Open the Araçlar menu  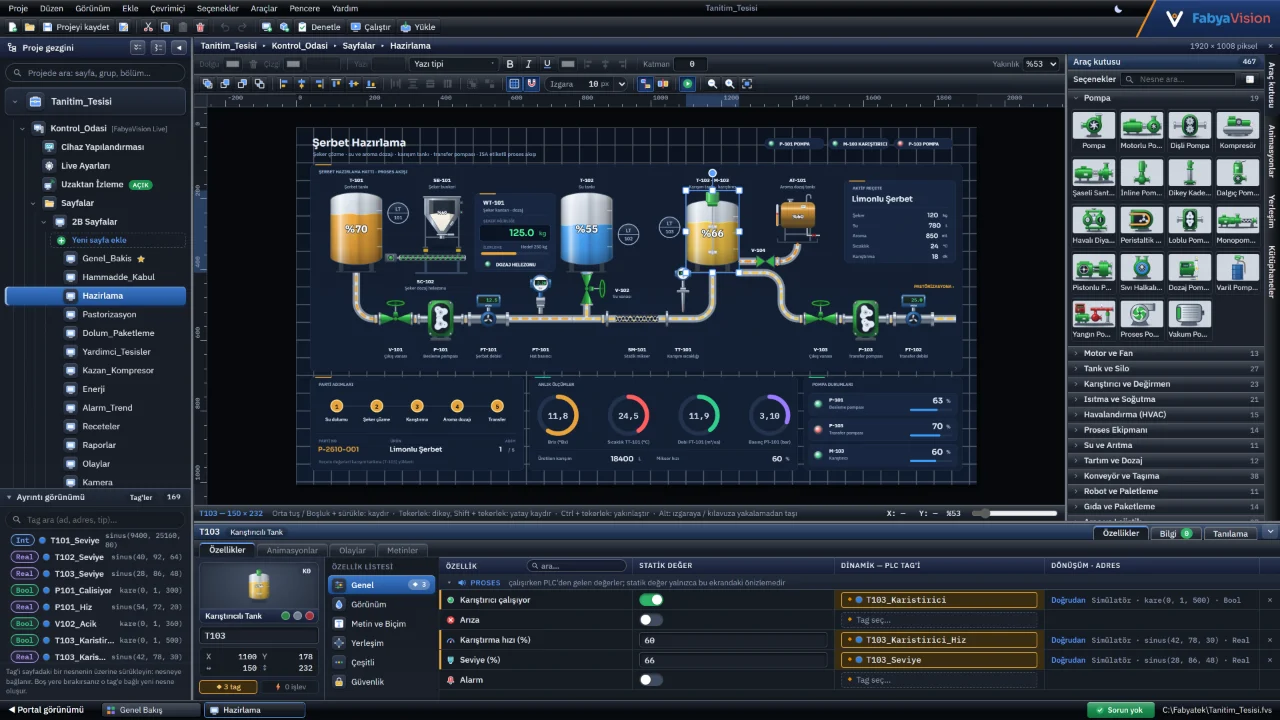coord(264,8)
